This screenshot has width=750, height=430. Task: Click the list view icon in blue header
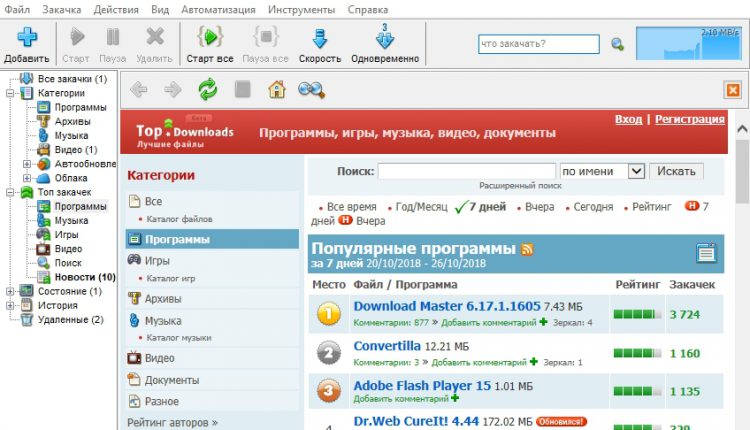[706, 253]
